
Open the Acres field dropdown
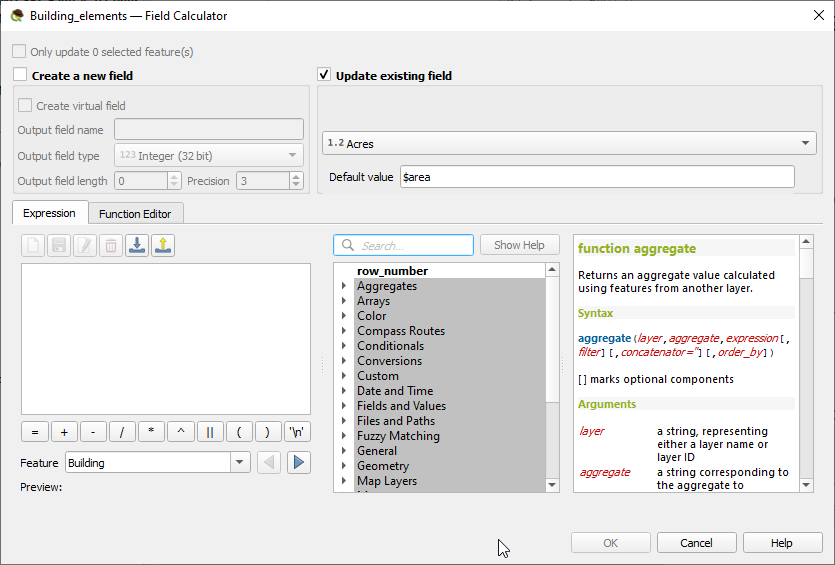click(x=569, y=143)
